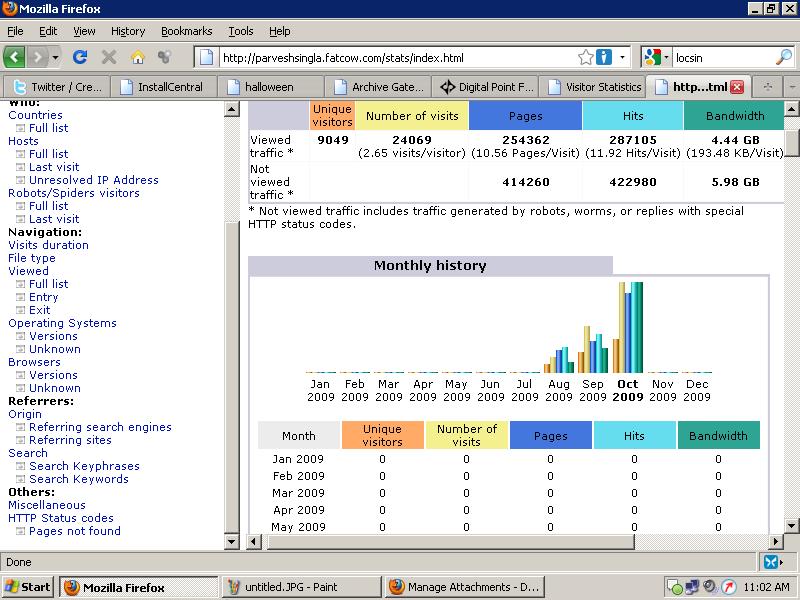Open the Referring search engines link
Screen dimensions: 800x600
tap(100, 427)
